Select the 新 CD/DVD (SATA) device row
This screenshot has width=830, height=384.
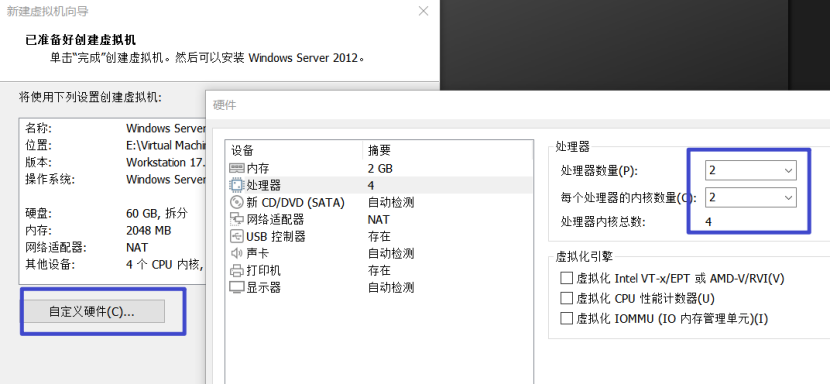[x=379, y=202]
